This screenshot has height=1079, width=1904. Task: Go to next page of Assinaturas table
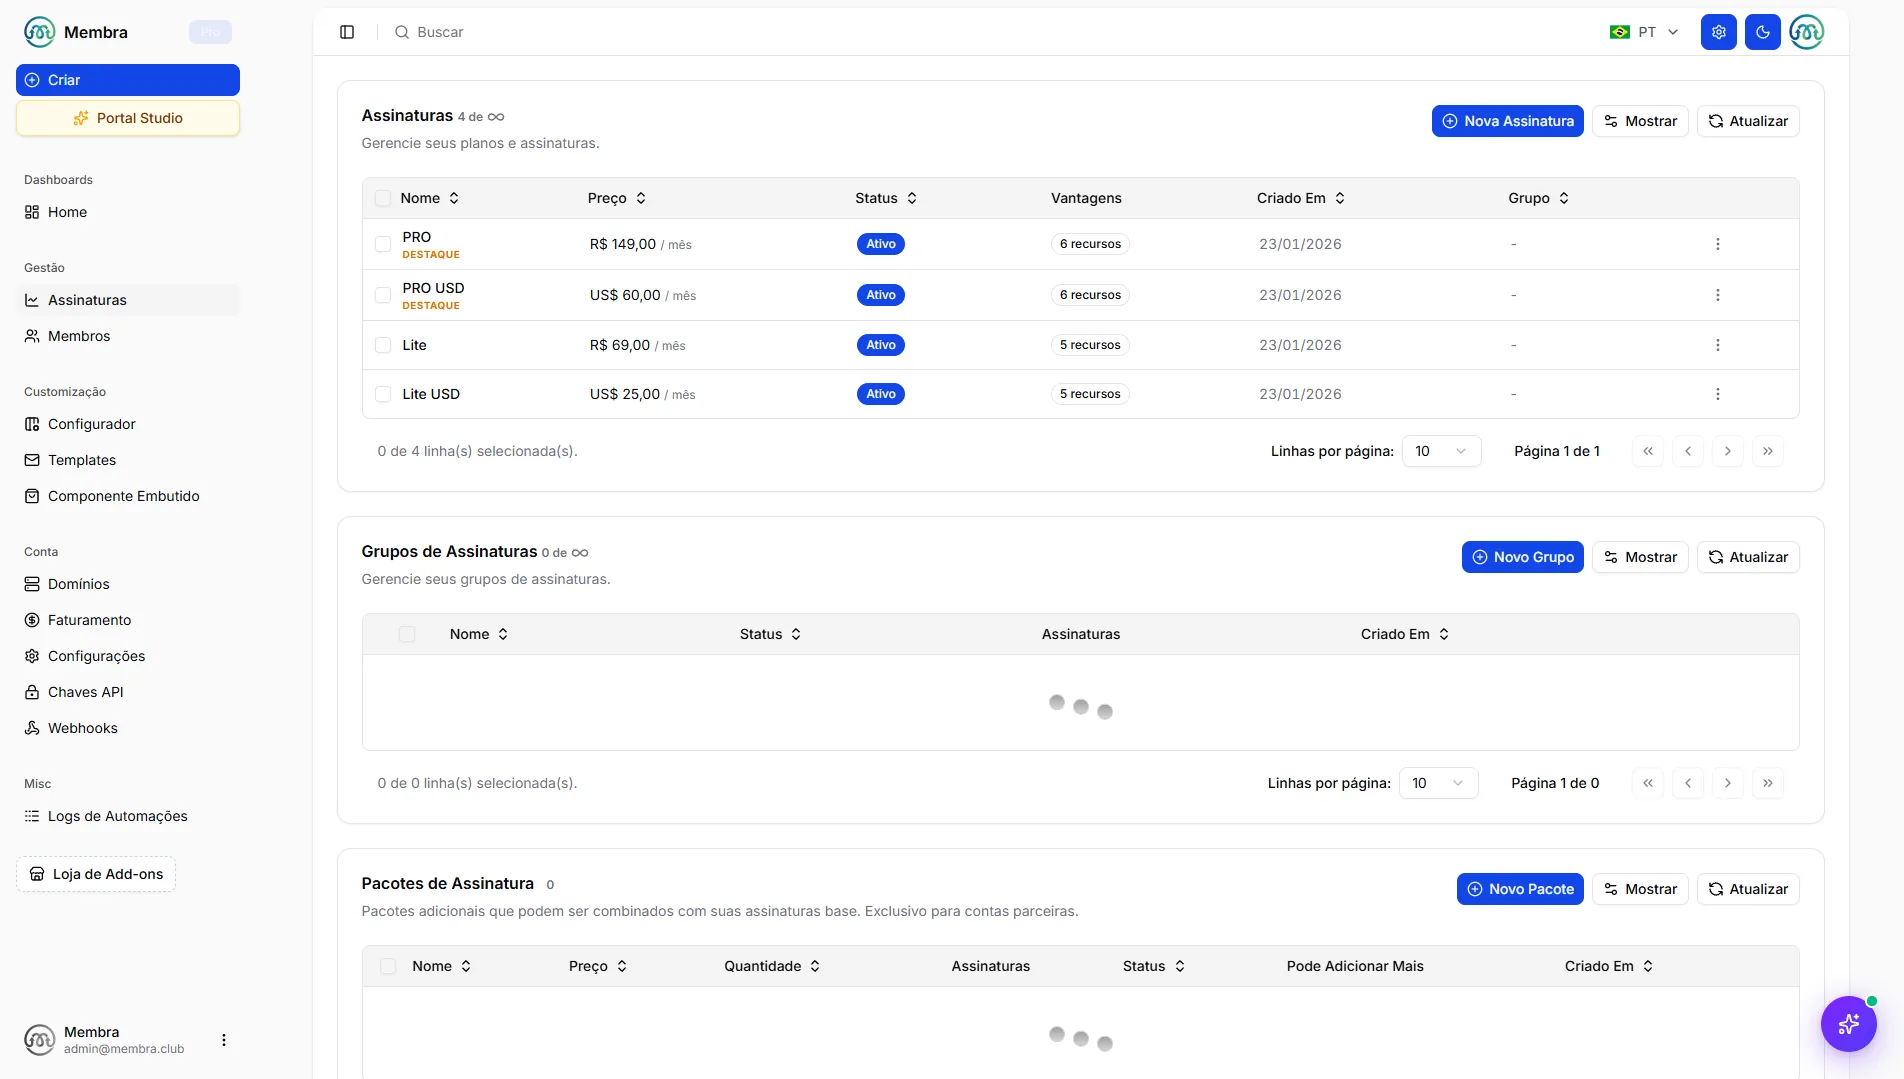pos(1728,451)
